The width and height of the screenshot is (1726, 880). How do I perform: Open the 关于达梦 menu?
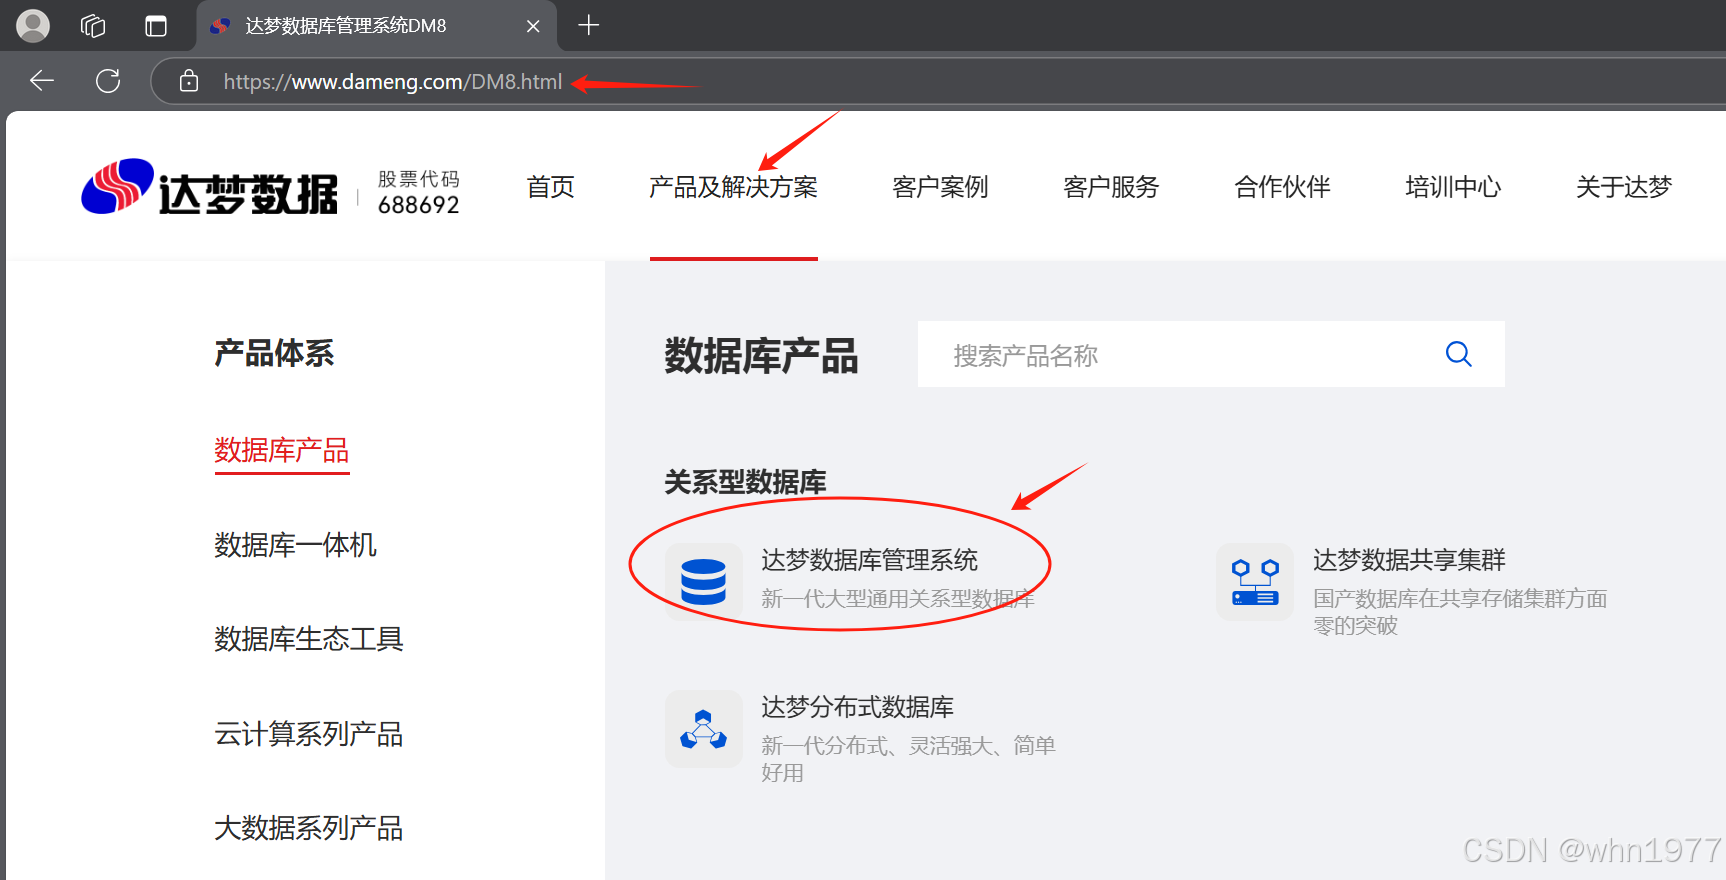(x=1624, y=187)
